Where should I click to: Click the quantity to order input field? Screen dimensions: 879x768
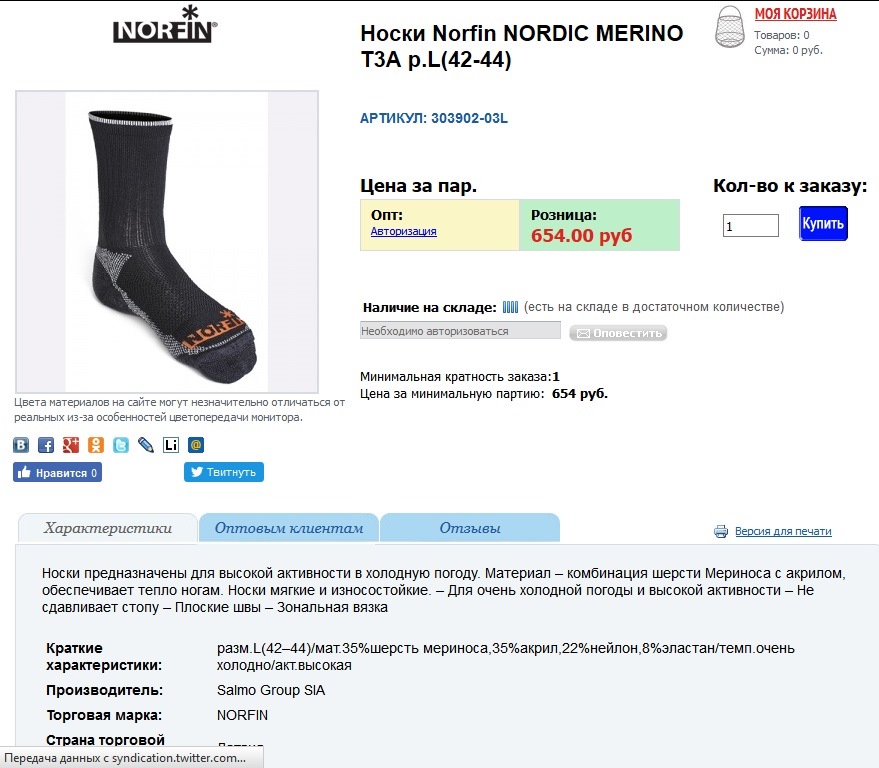tap(751, 225)
